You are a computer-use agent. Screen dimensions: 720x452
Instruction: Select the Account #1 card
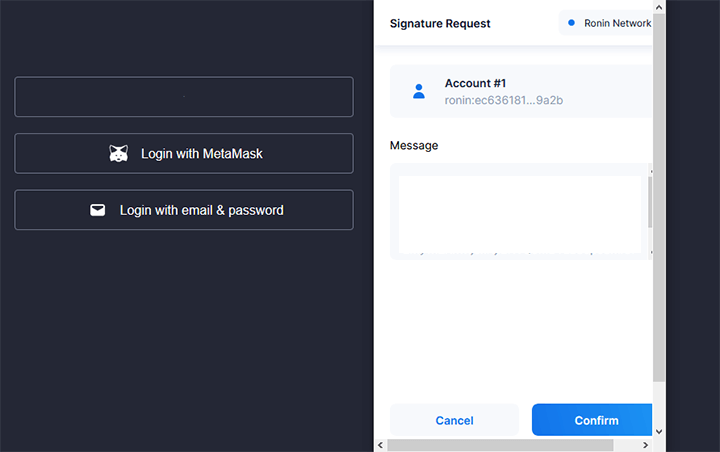(521, 91)
